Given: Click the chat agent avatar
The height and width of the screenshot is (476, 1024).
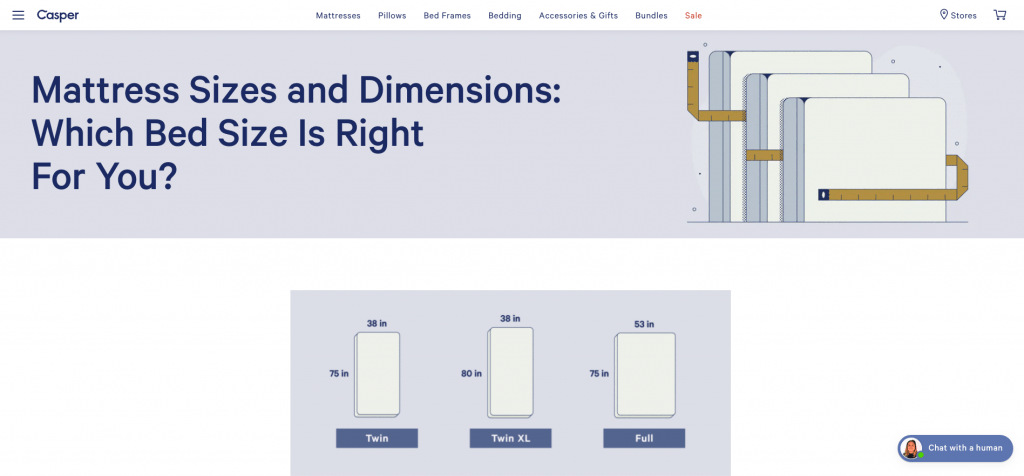Looking at the screenshot, I should [x=911, y=449].
